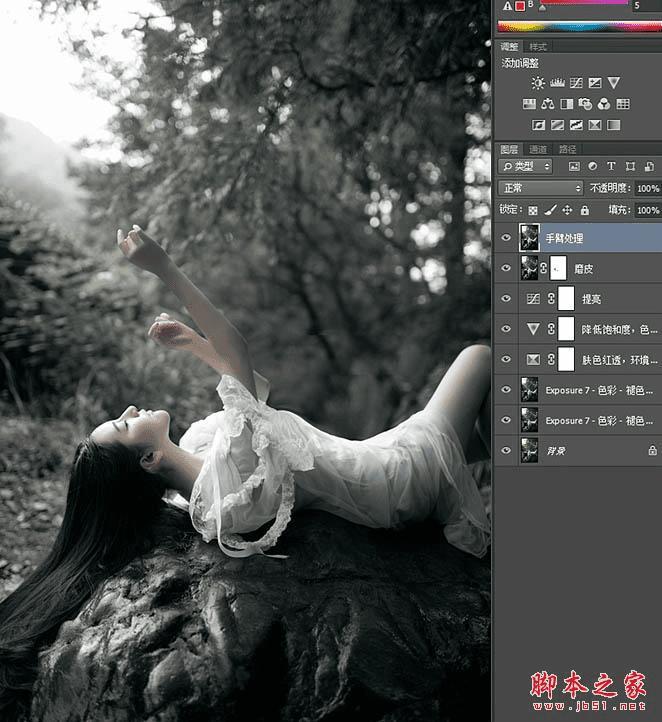Click the red color swatch
The height and width of the screenshot is (722, 662).
tap(520, 6)
